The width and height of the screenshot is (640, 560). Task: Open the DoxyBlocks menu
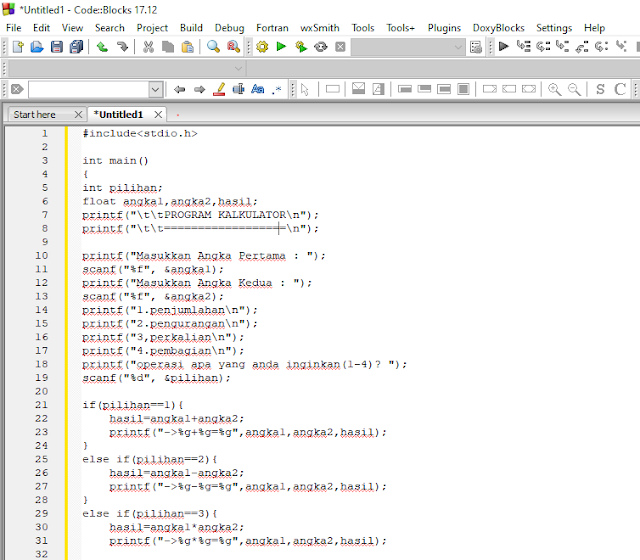click(498, 28)
